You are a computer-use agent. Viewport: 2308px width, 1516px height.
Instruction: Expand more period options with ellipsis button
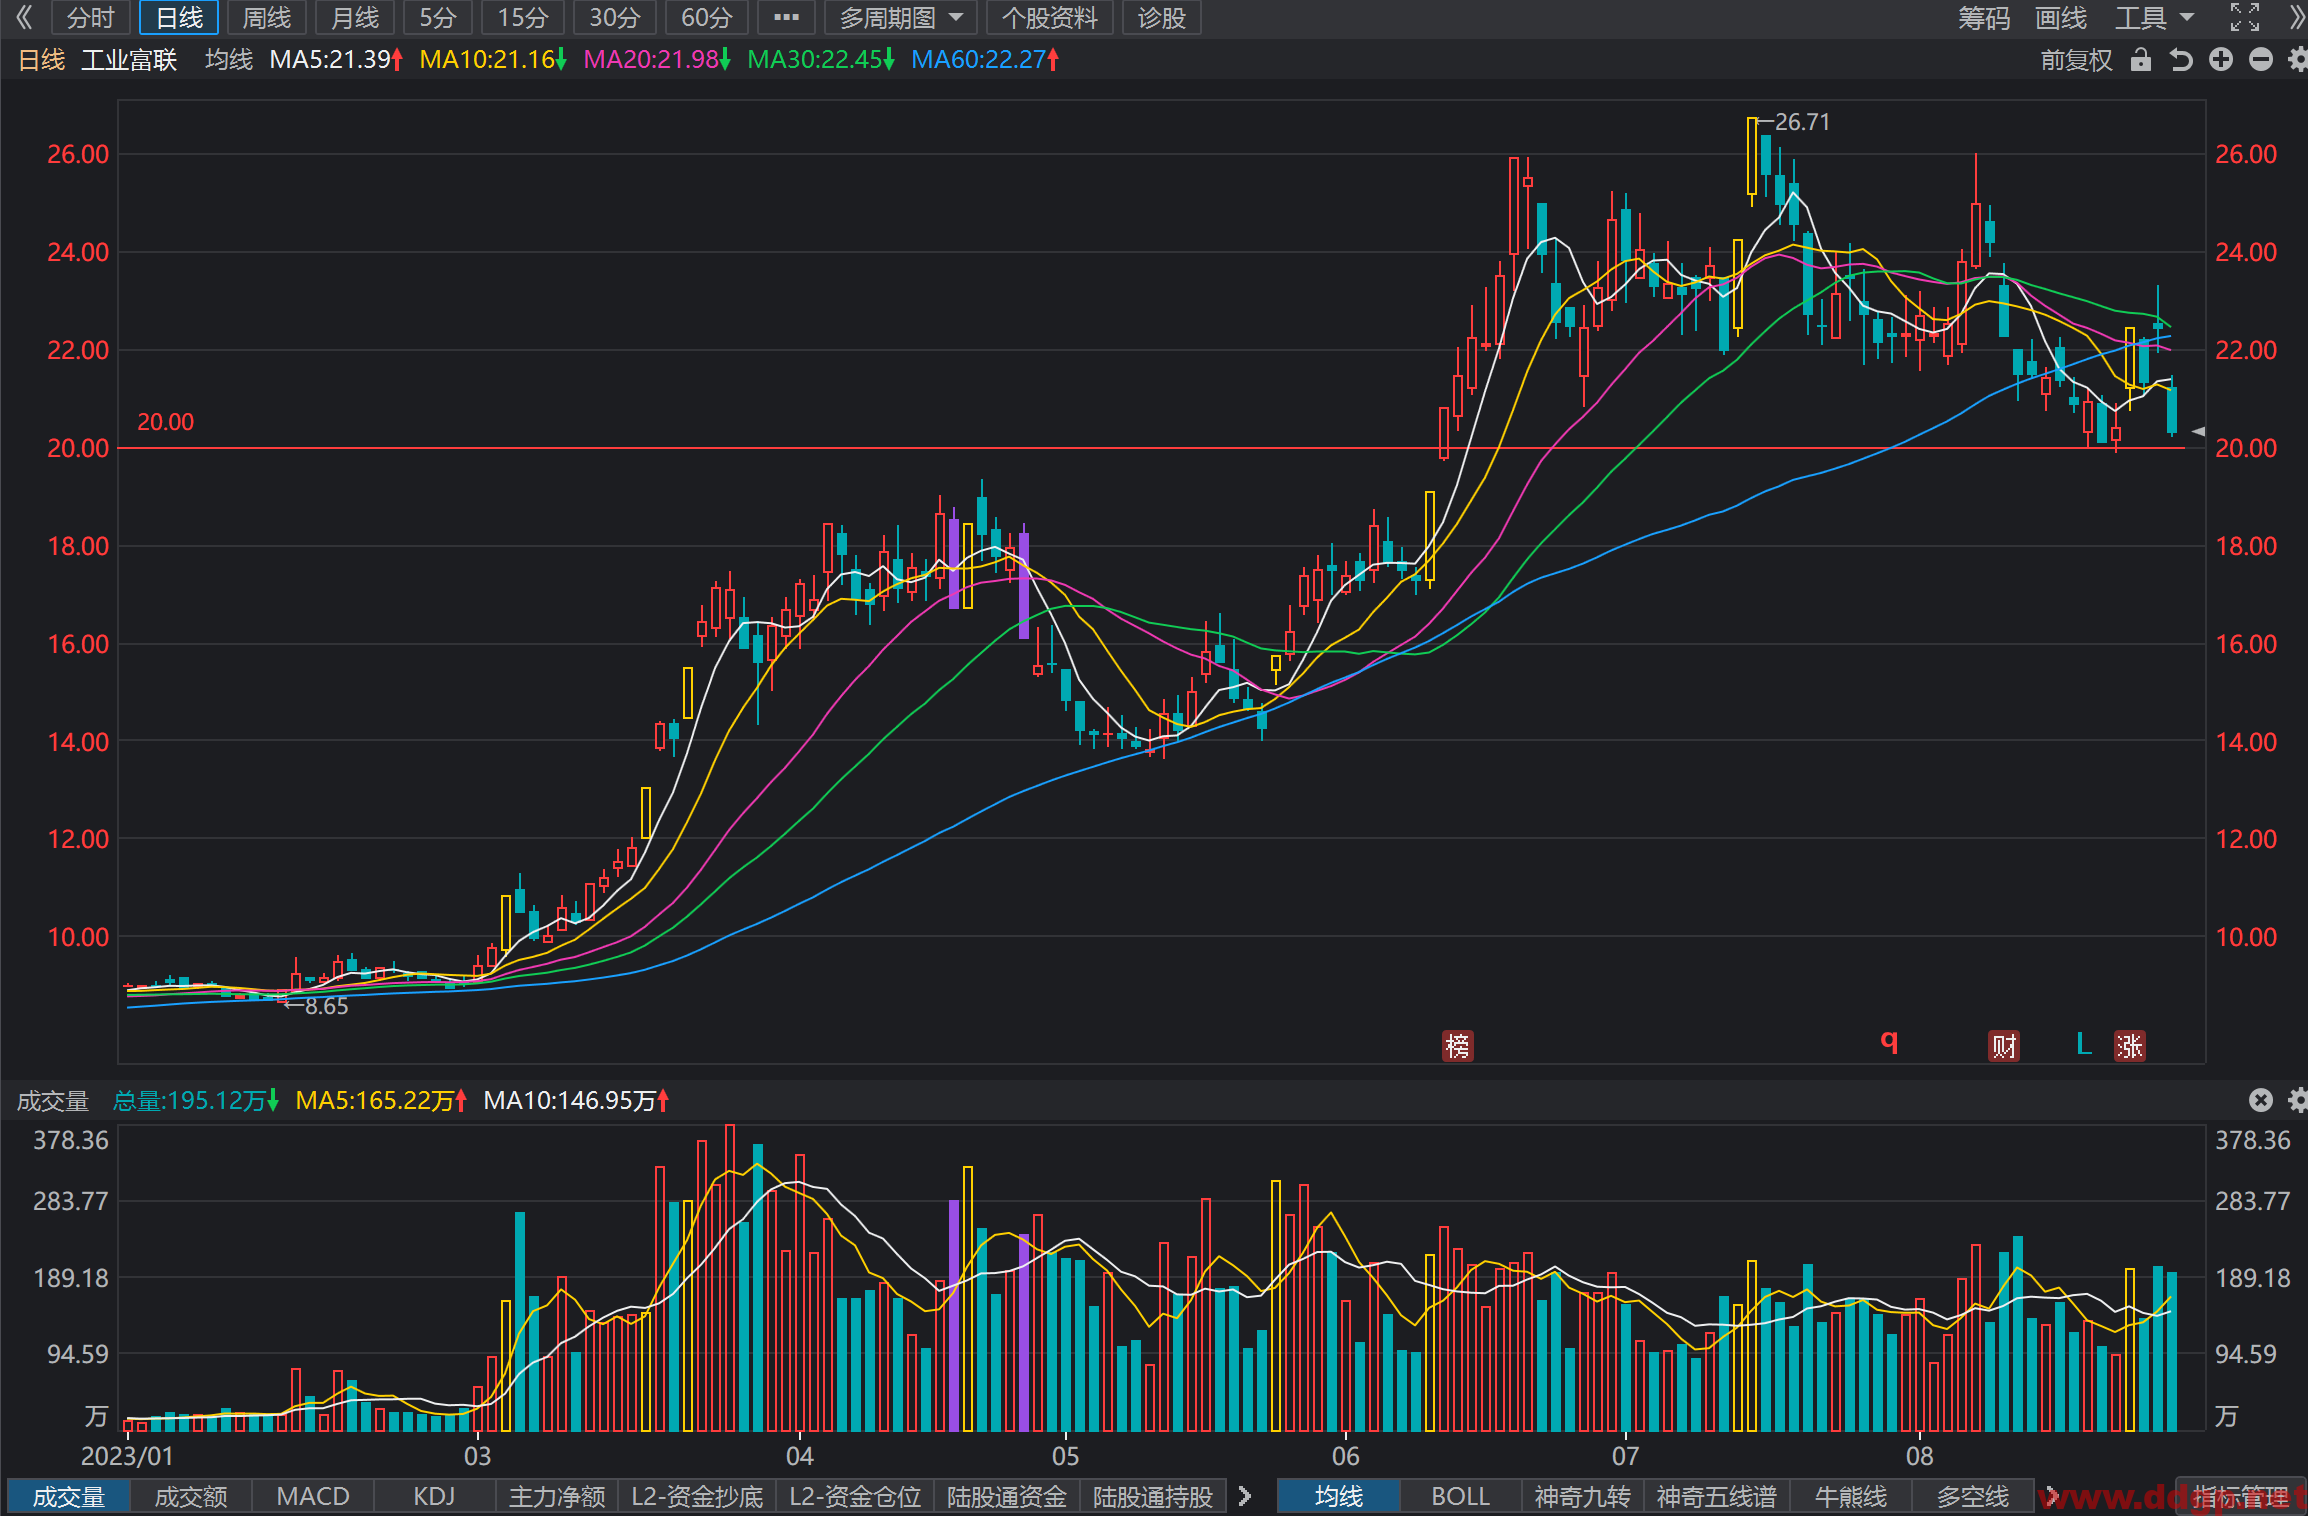click(x=786, y=18)
